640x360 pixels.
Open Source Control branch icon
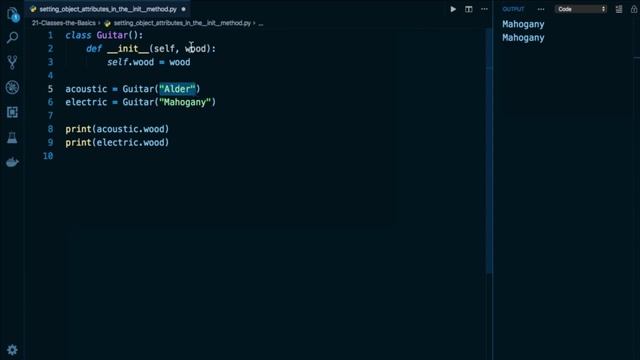pos(12,62)
